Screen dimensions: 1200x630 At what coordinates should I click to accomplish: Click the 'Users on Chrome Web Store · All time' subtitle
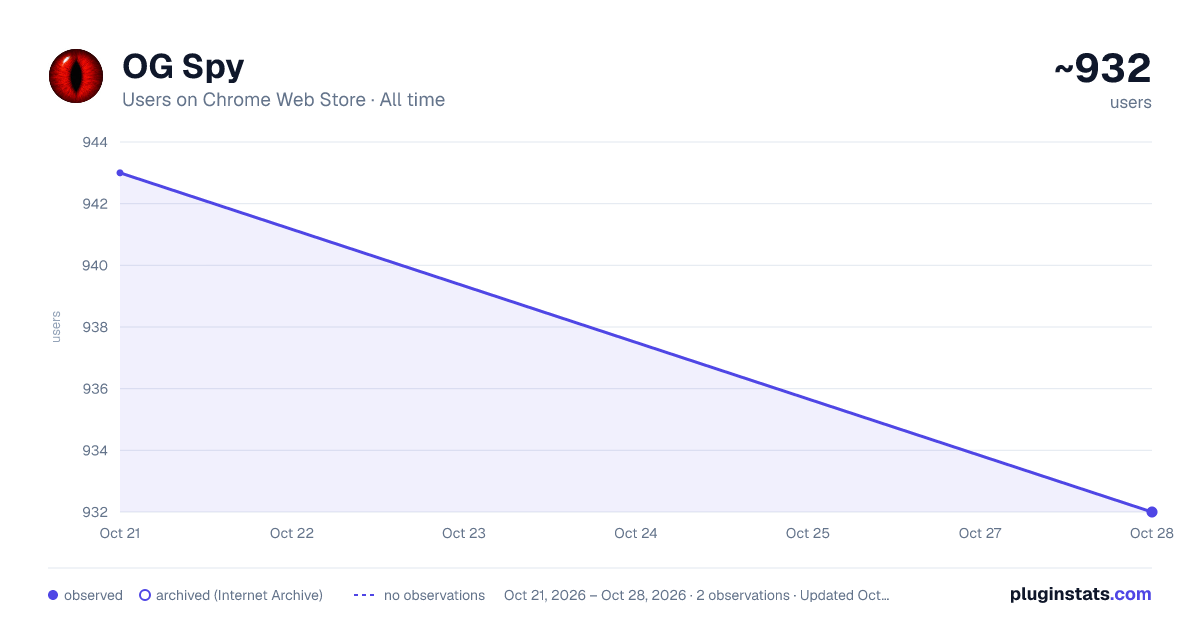(x=283, y=100)
